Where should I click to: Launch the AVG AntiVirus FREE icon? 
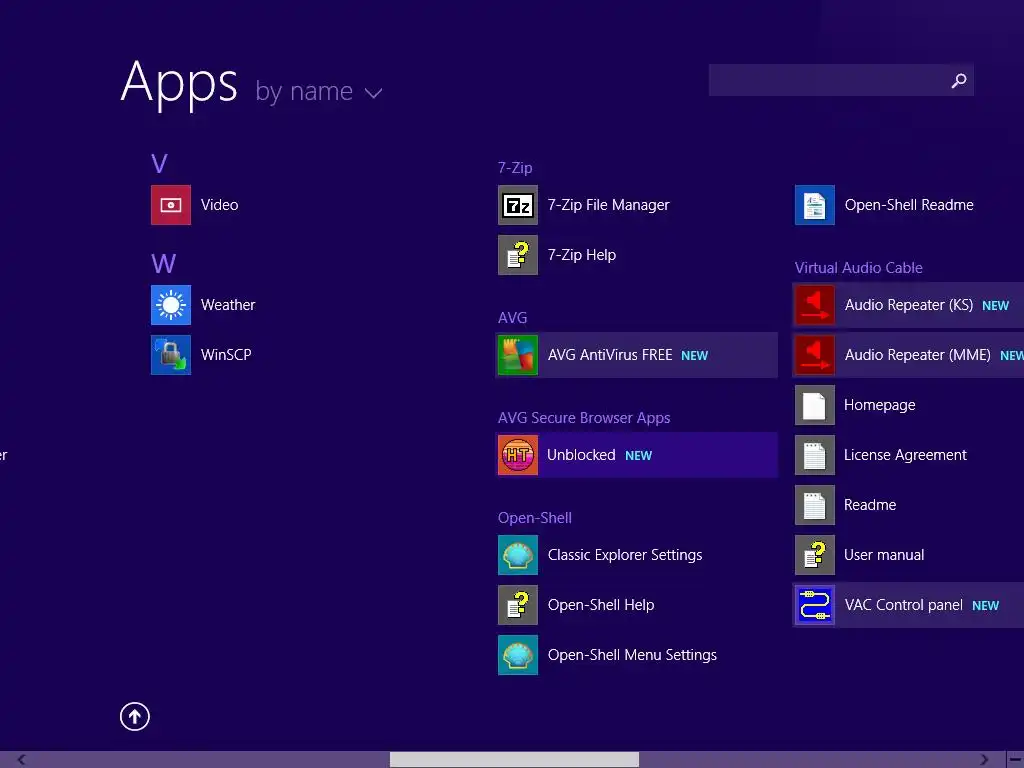point(518,355)
